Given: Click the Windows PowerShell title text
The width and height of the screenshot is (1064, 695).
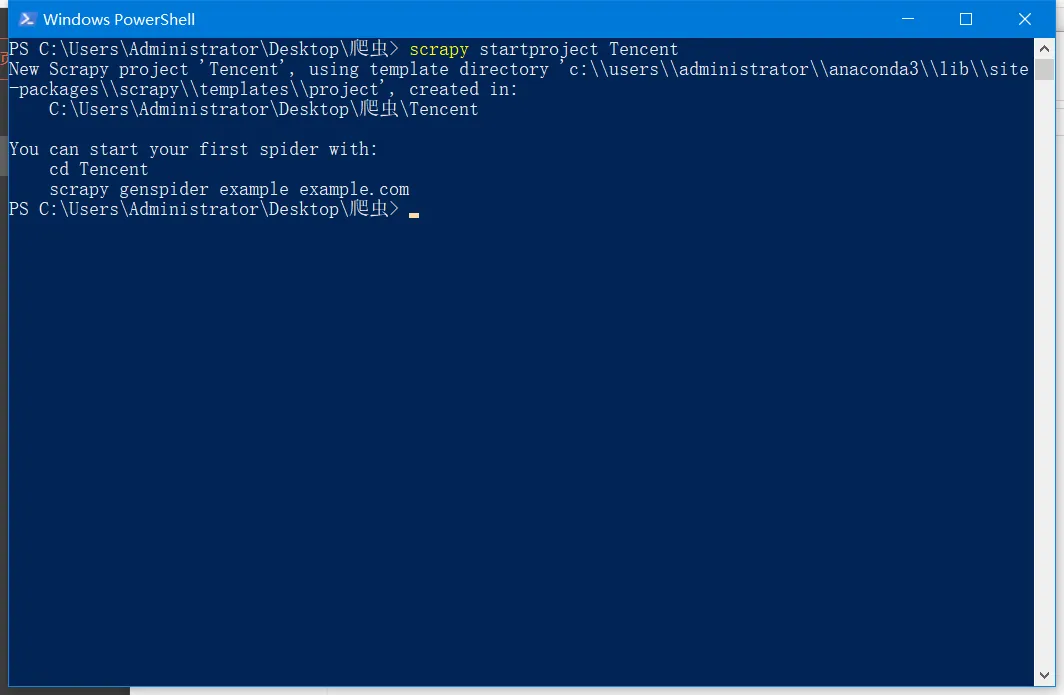Looking at the screenshot, I should [x=119, y=19].
